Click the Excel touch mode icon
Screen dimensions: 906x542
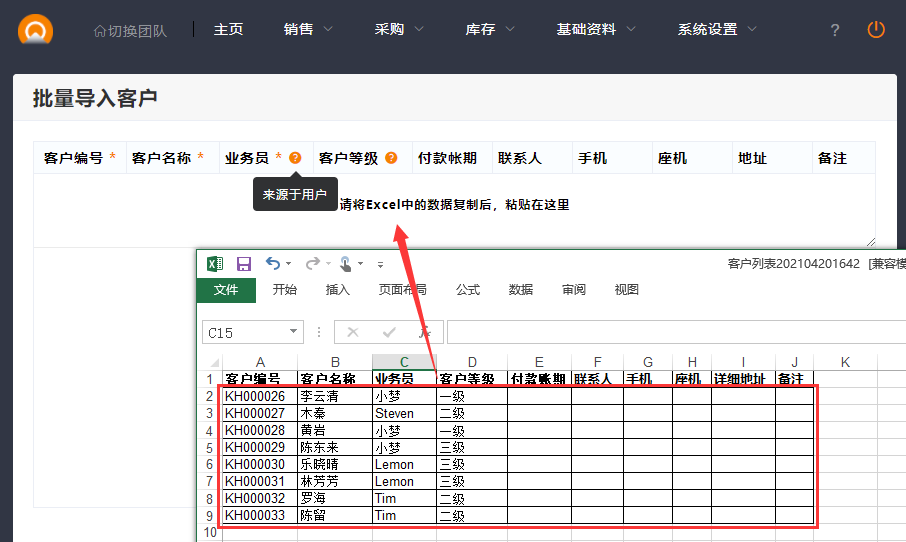pos(345,264)
